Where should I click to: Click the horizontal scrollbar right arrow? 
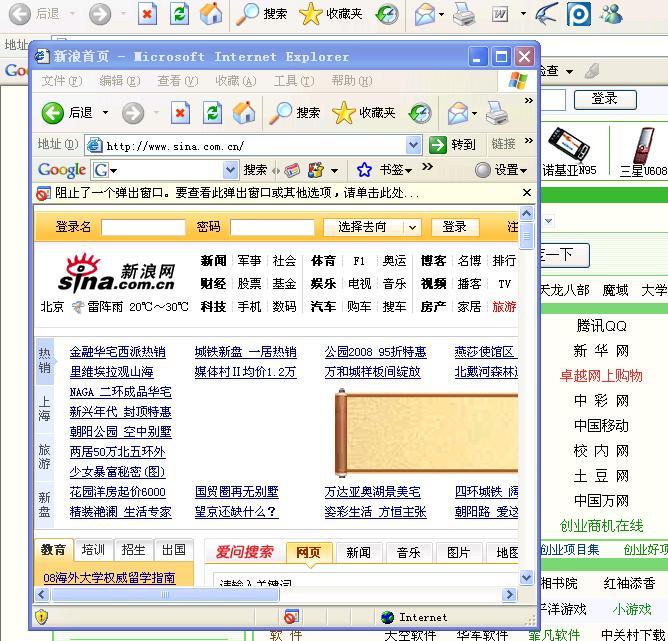[509, 594]
